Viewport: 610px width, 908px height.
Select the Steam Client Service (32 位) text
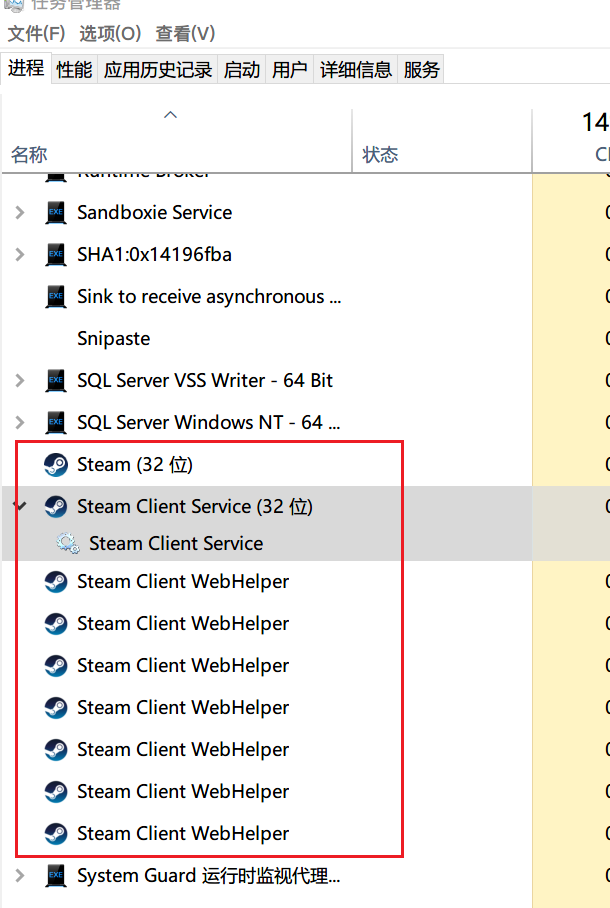[195, 507]
